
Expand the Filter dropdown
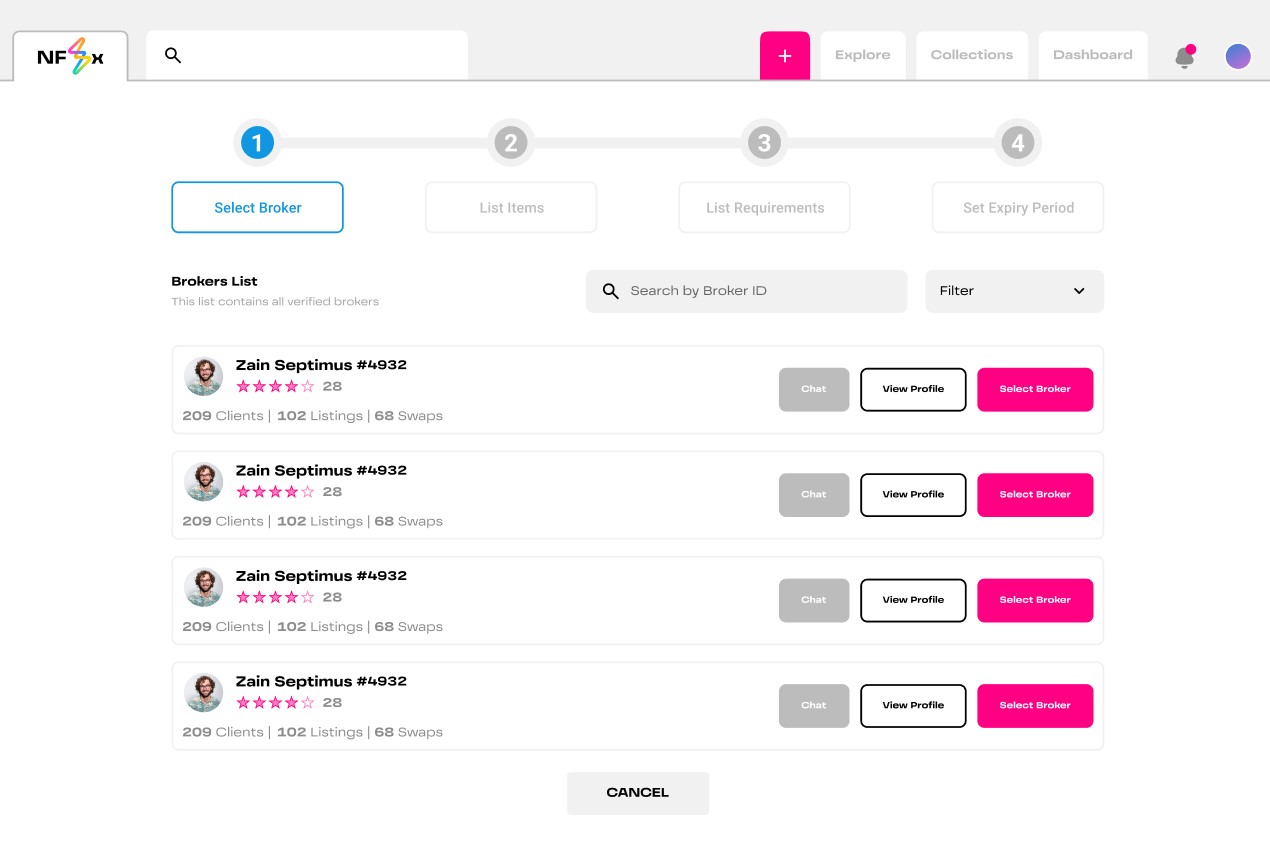1014,291
